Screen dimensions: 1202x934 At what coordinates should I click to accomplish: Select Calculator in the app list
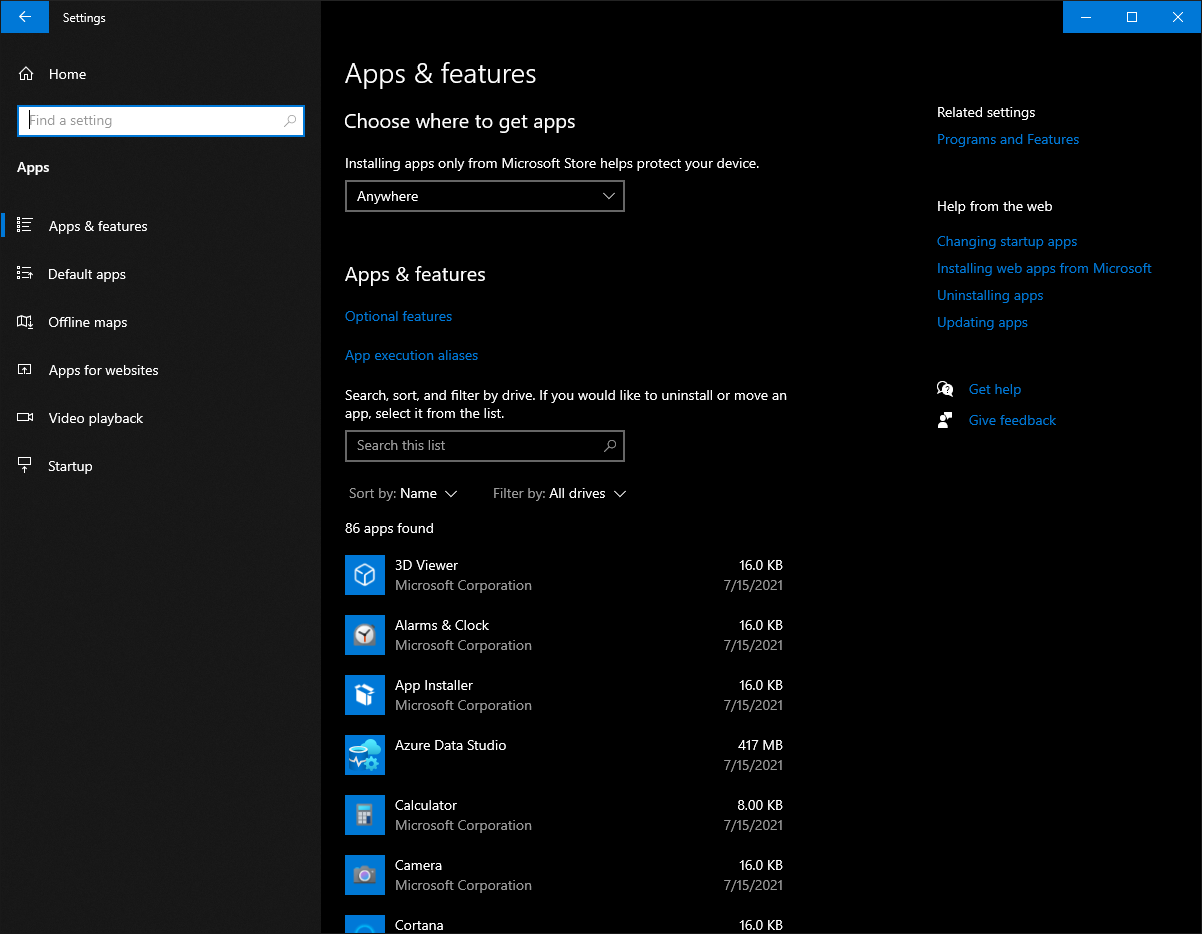point(565,815)
